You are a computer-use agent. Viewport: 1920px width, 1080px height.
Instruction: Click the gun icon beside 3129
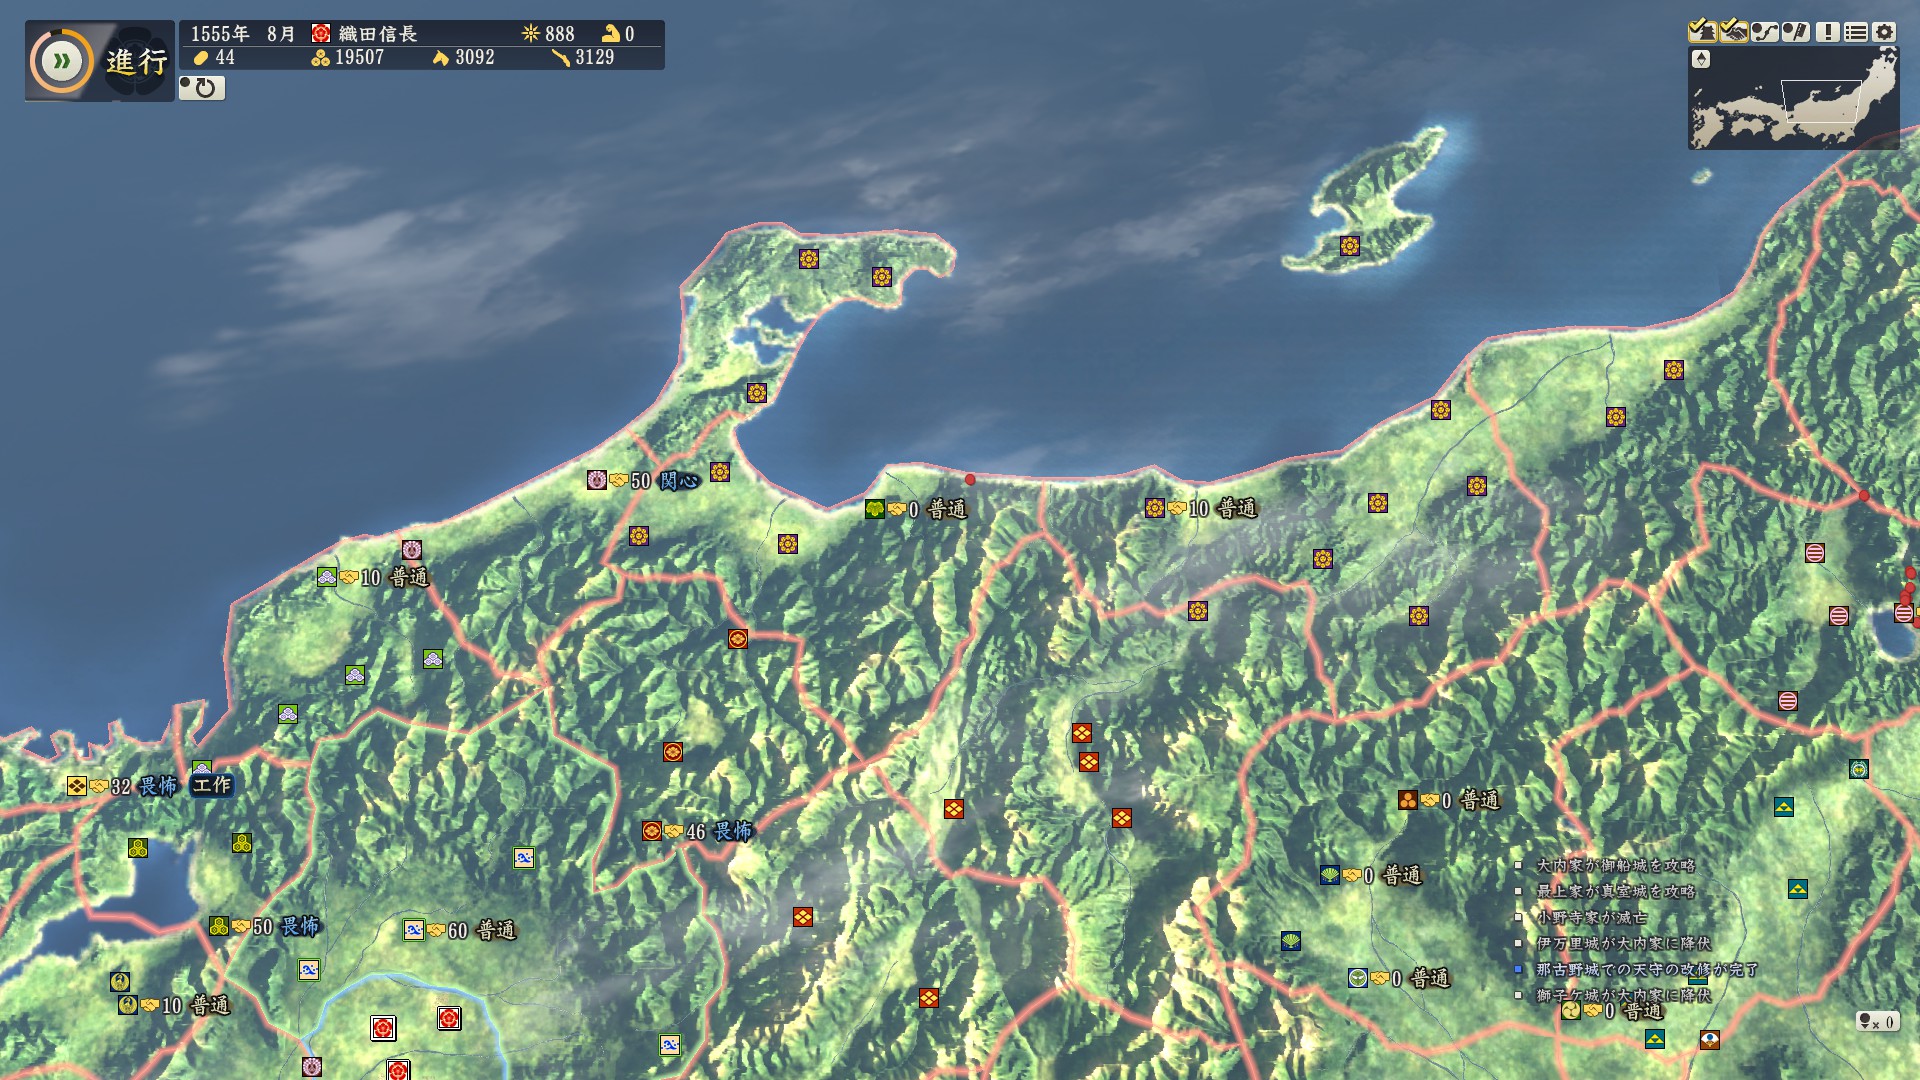tap(560, 58)
